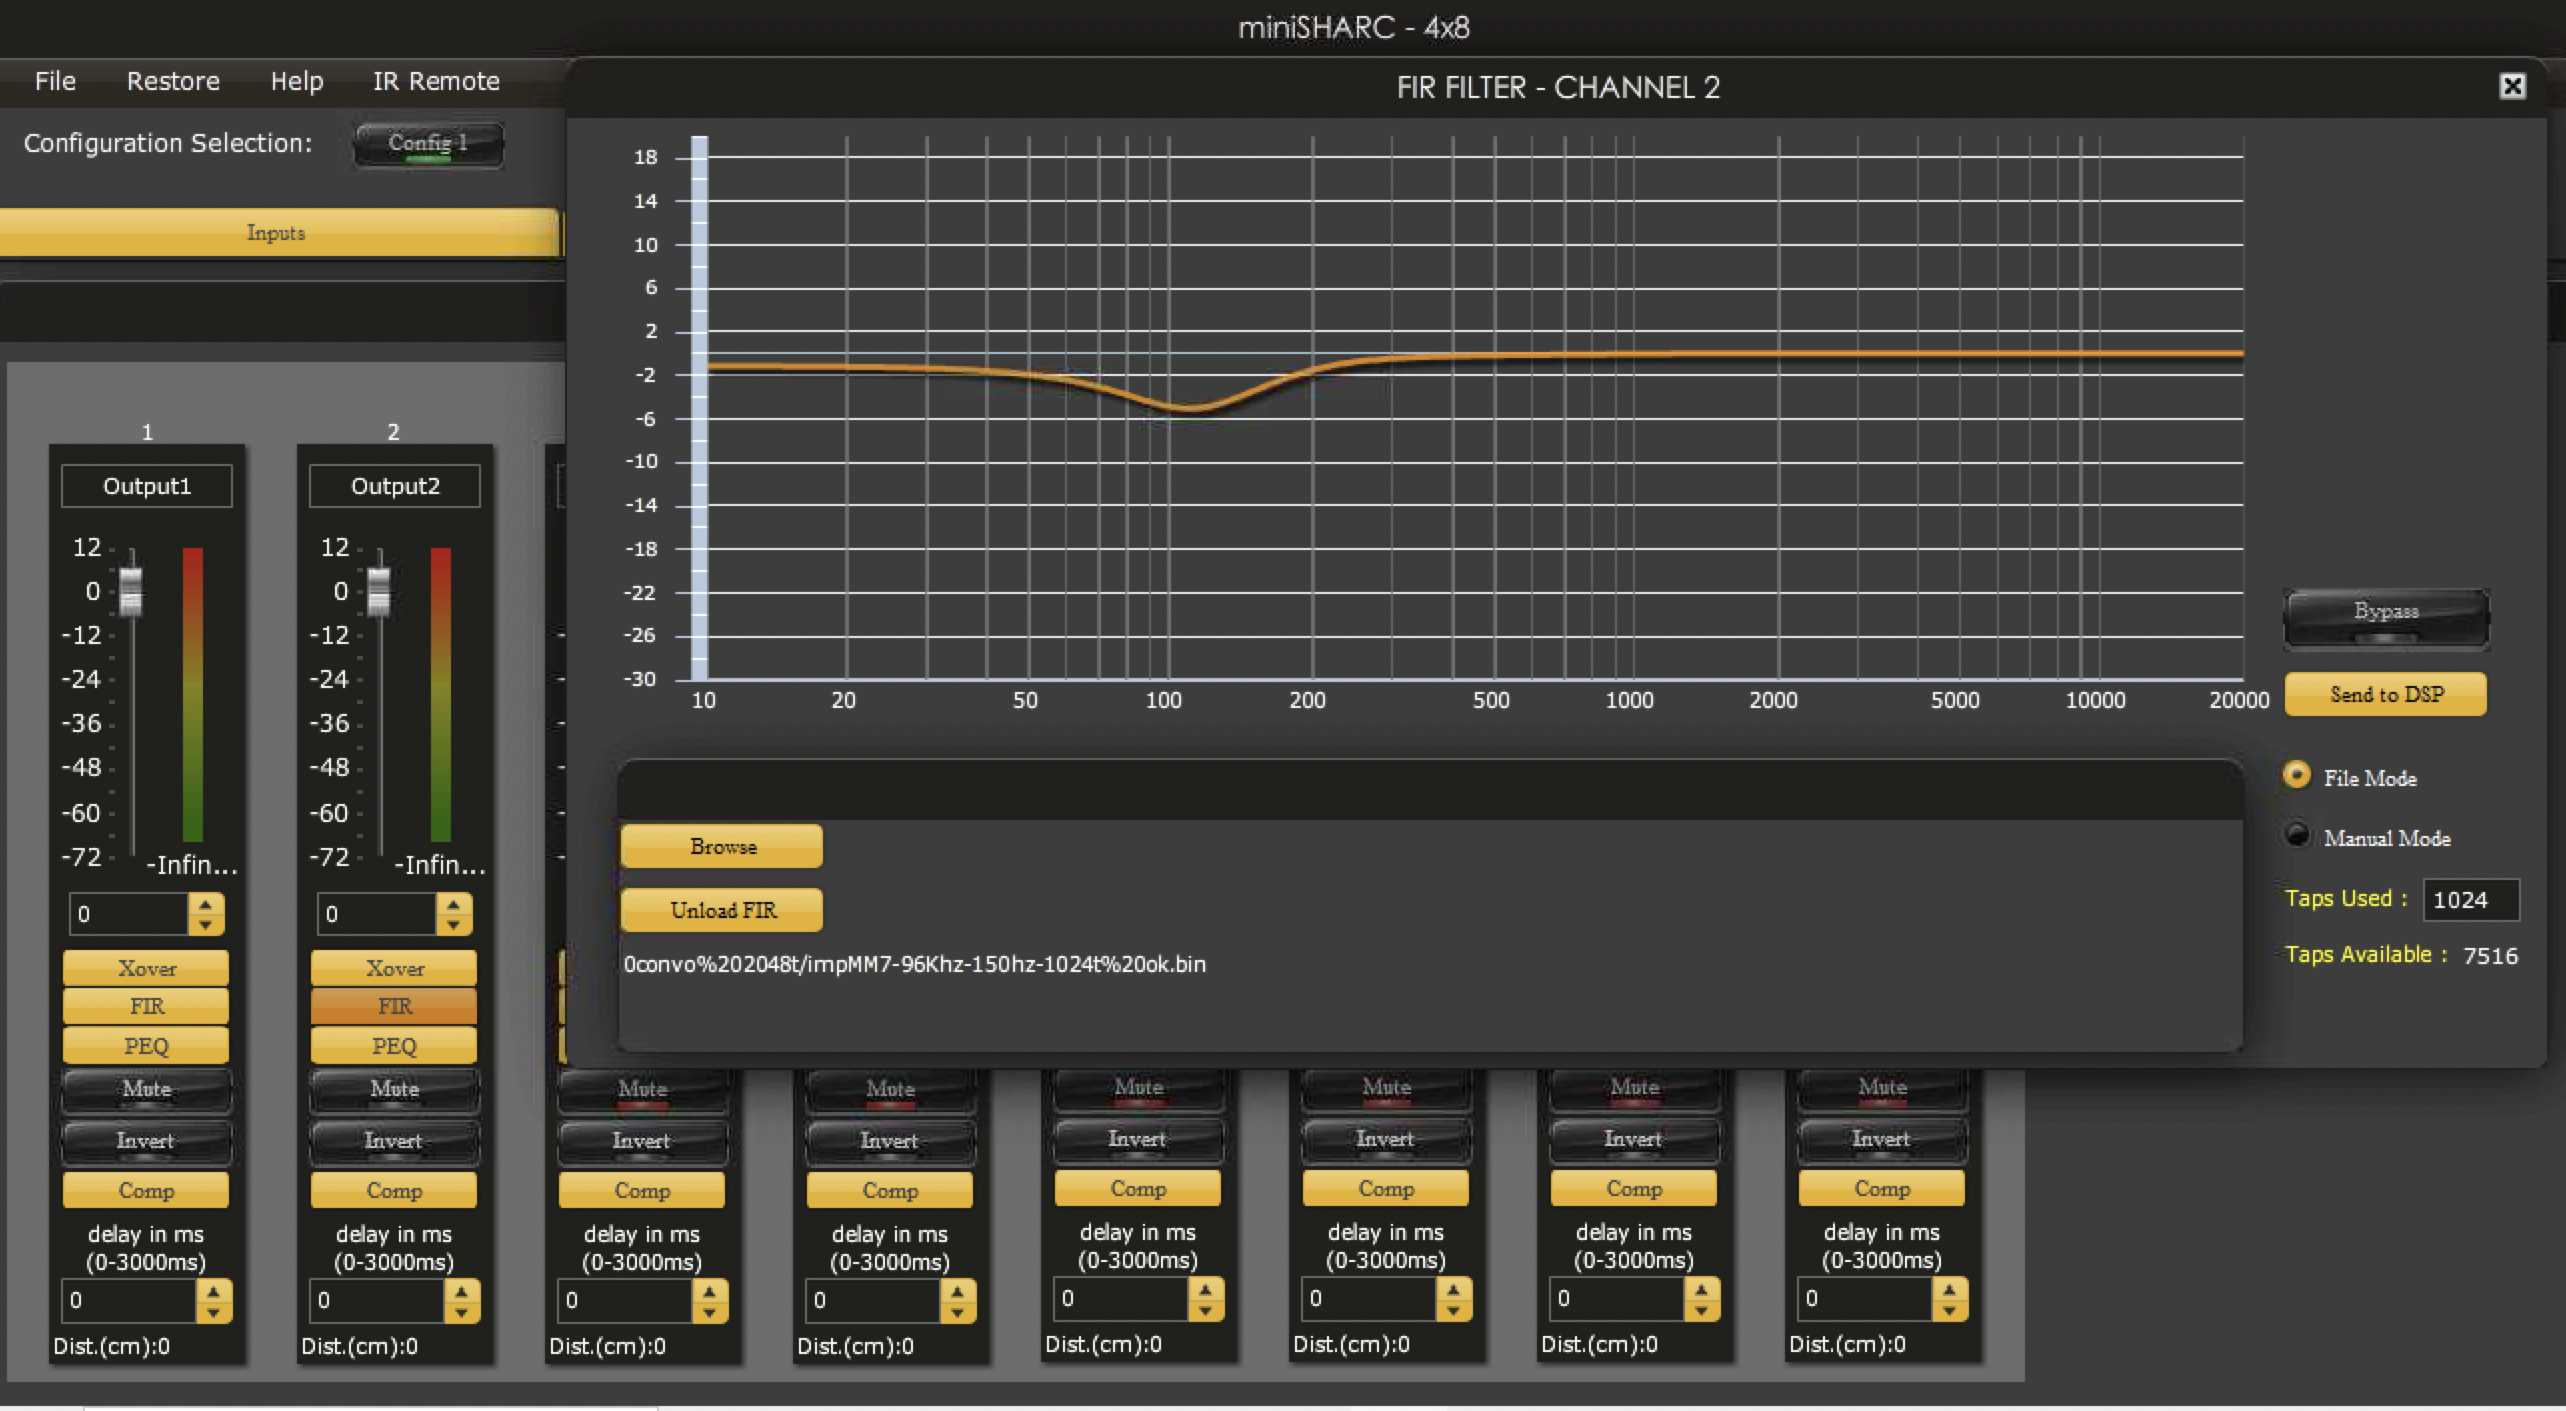The height and width of the screenshot is (1411, 2566).
Task: Click the Output1 channel name field
Action: (147, 486)
